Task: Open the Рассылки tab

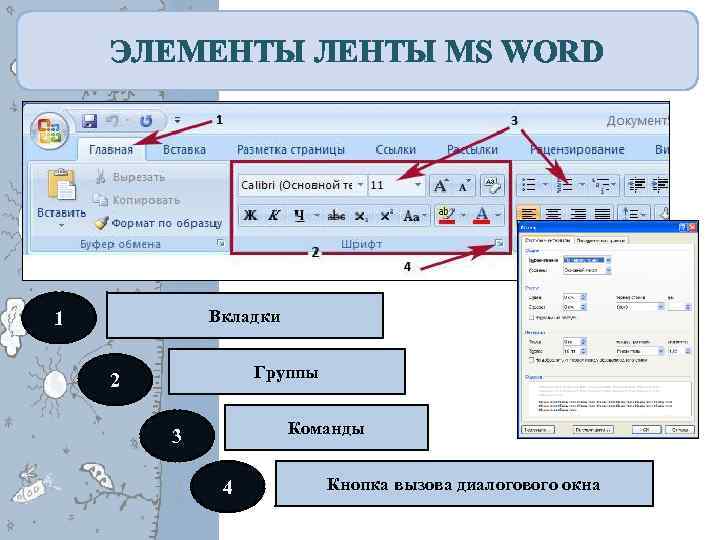Action: [472, 150]
